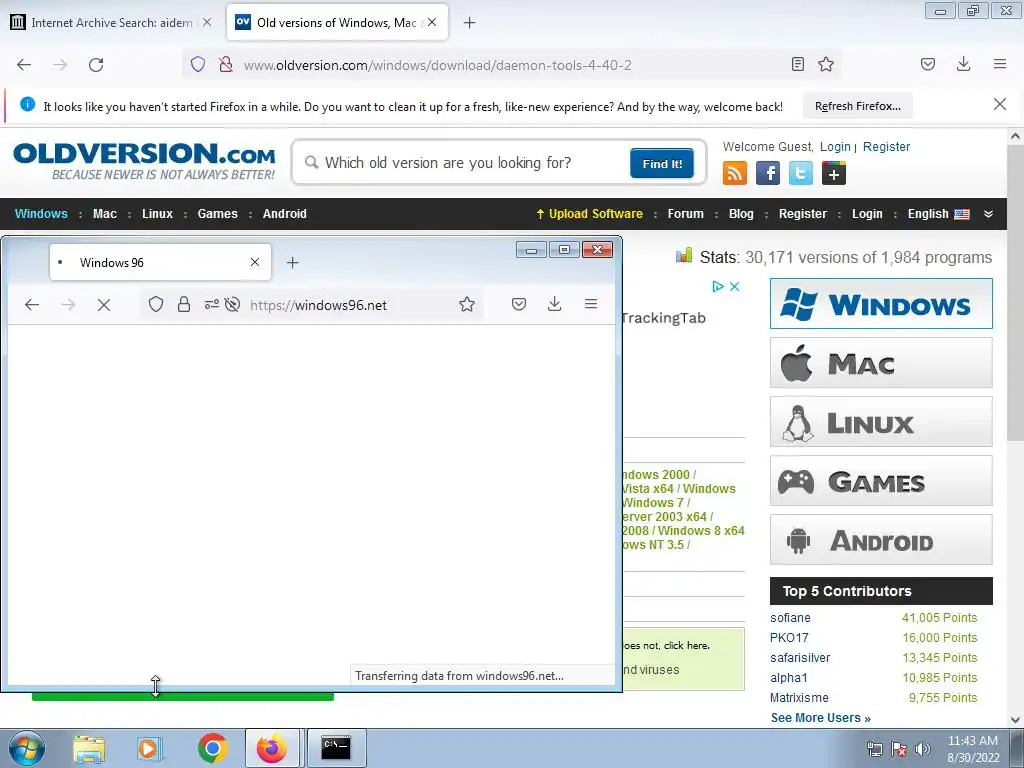
Task: Close the Old versions of Windows tab
Action: [x=432, y=22]
